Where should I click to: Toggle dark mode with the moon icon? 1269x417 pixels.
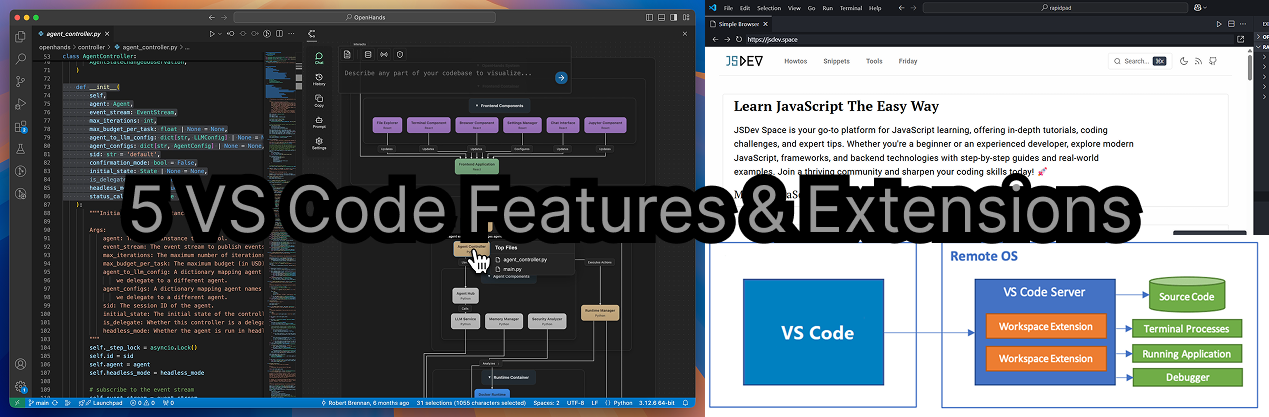coord(1184,61)
